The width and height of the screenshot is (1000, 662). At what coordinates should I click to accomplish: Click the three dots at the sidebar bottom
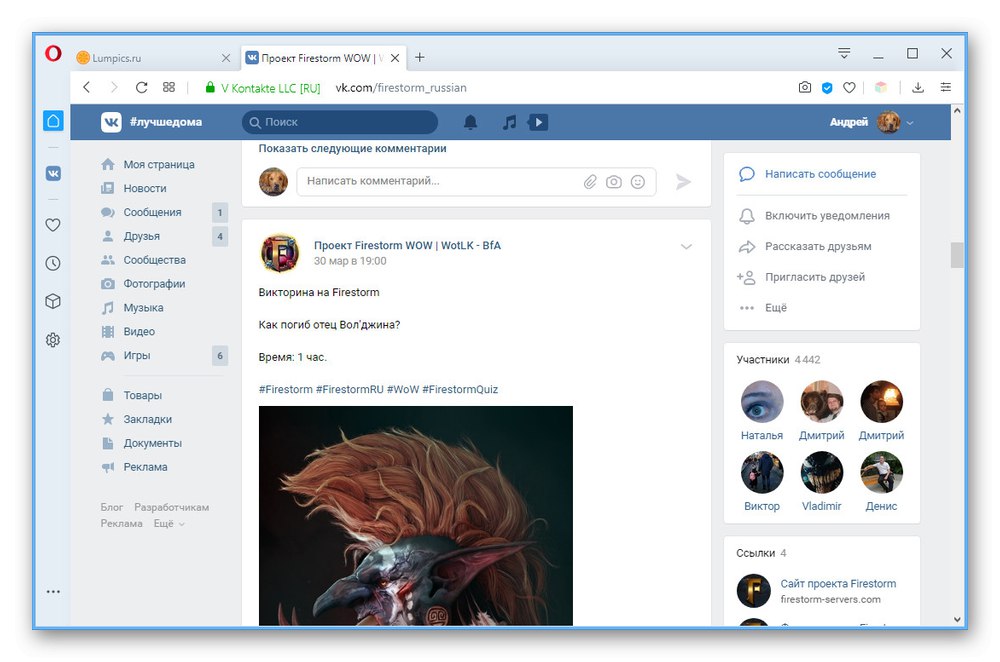coord(54,592)
